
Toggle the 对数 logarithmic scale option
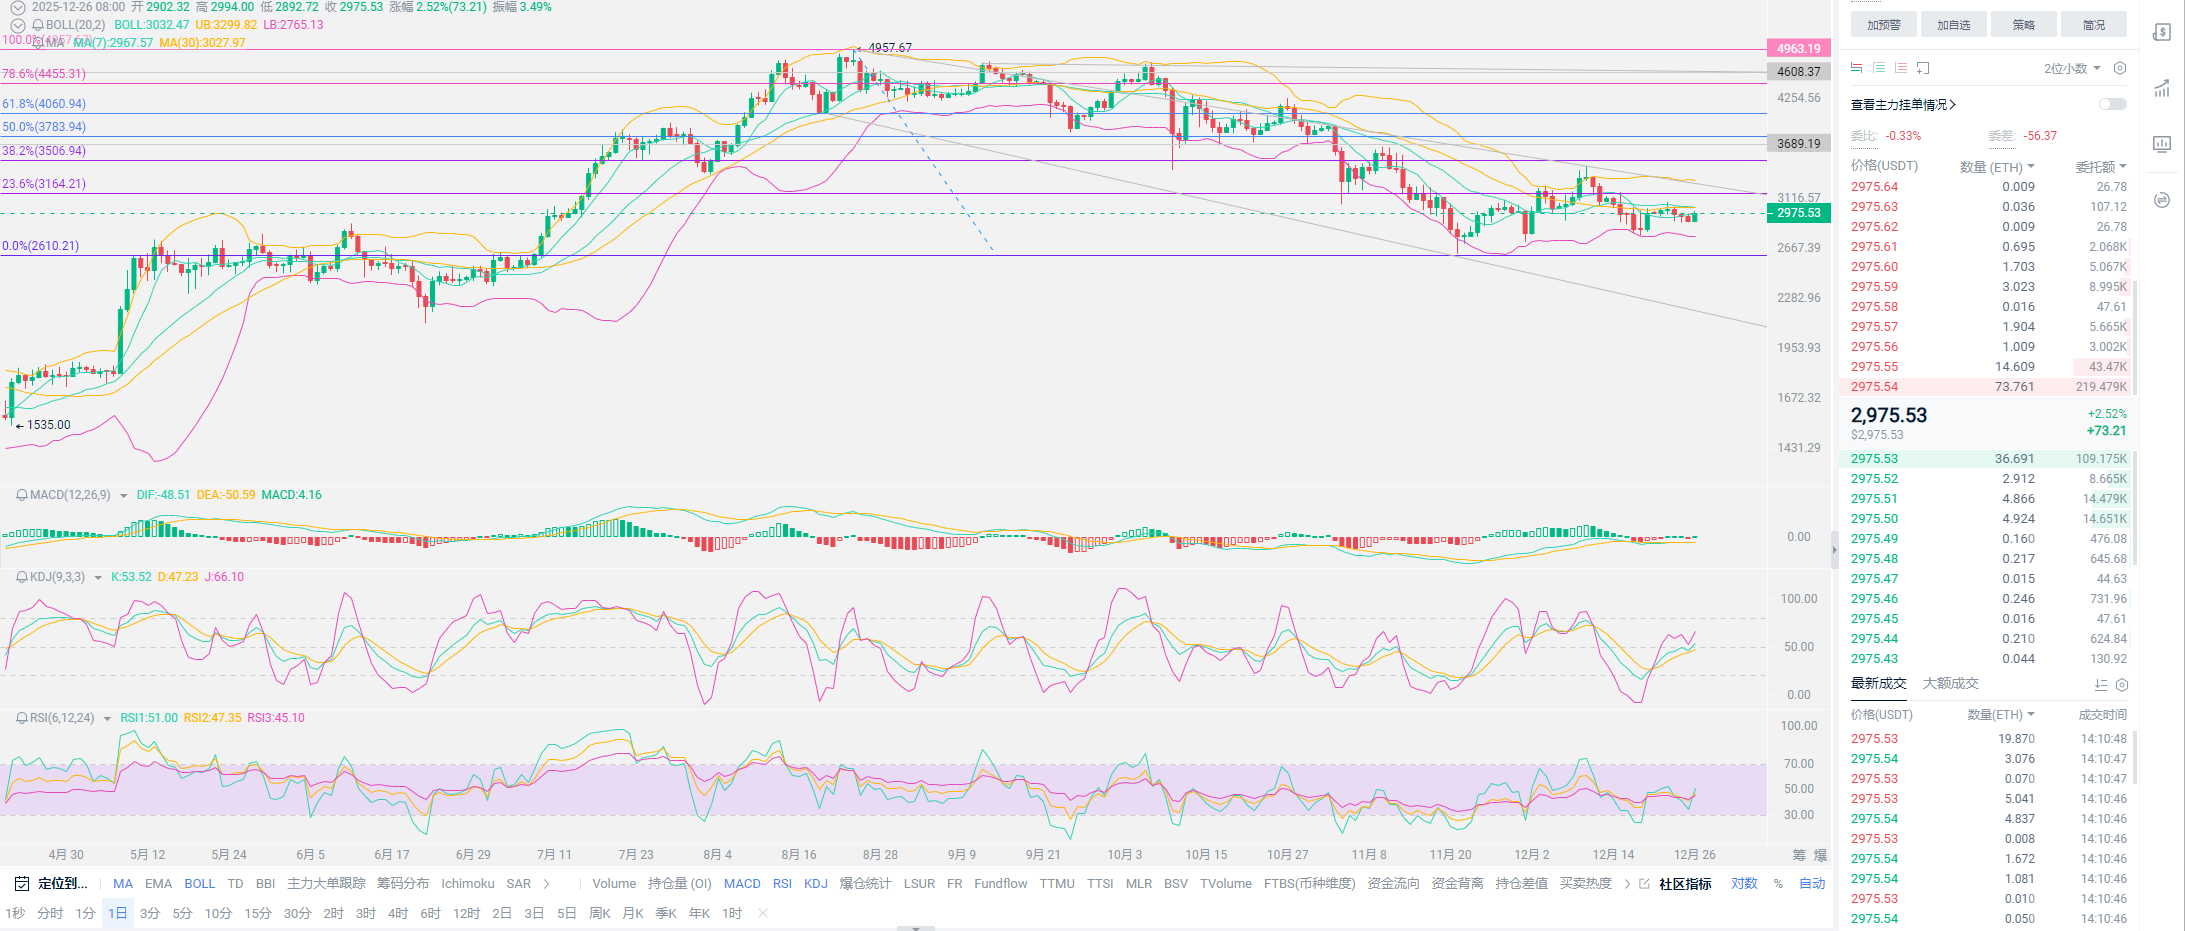(1744, 884)
